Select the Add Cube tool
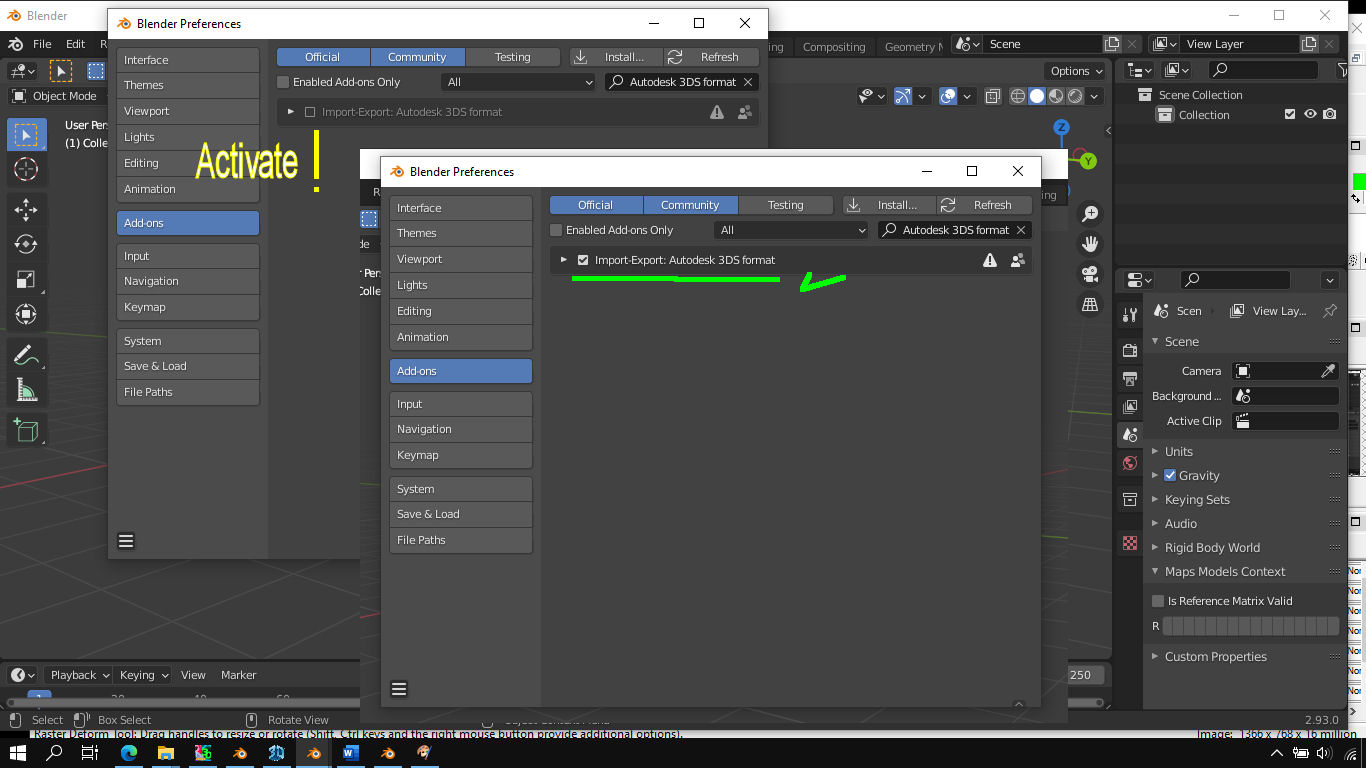 click(26, 431)
